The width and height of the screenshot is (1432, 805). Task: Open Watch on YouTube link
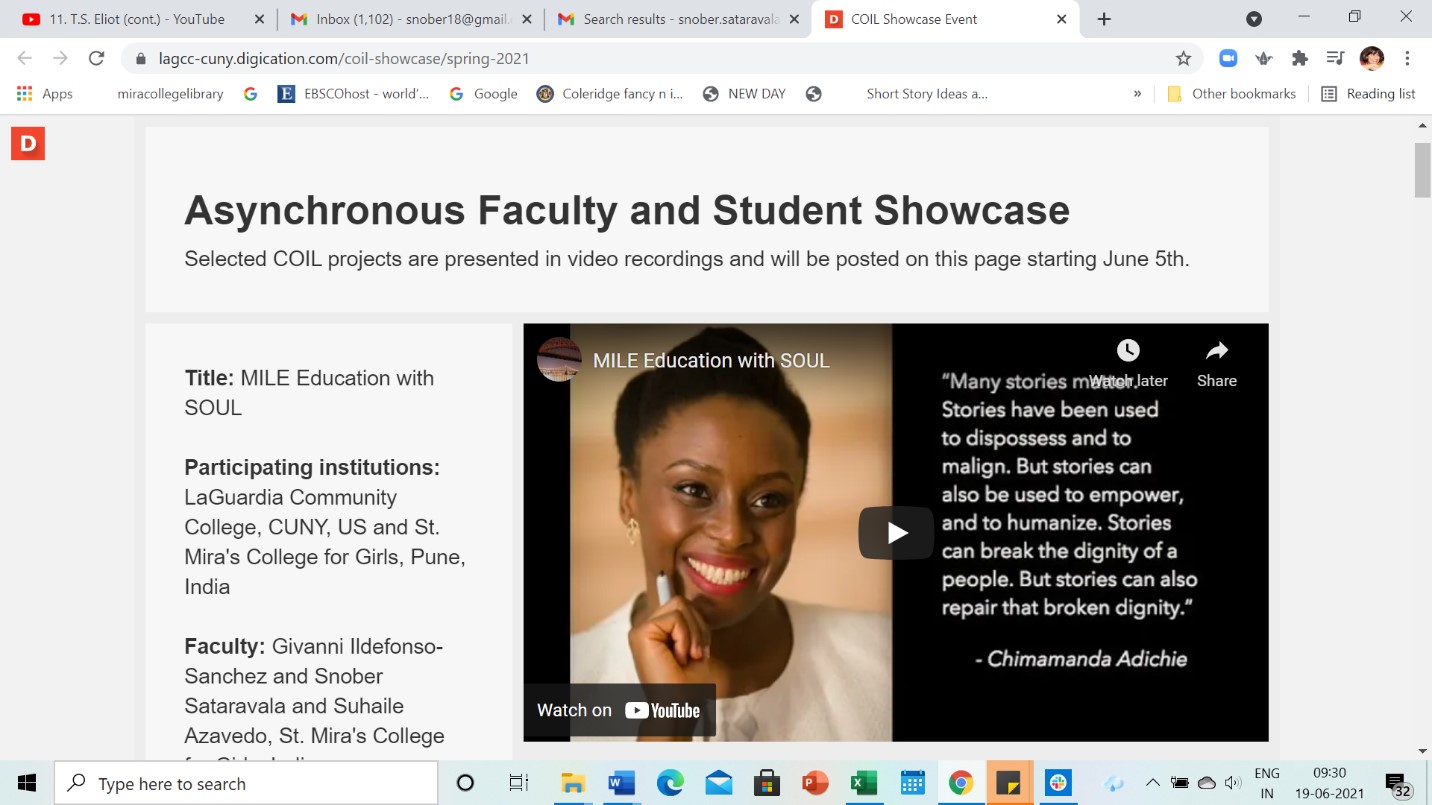(619, 710)
